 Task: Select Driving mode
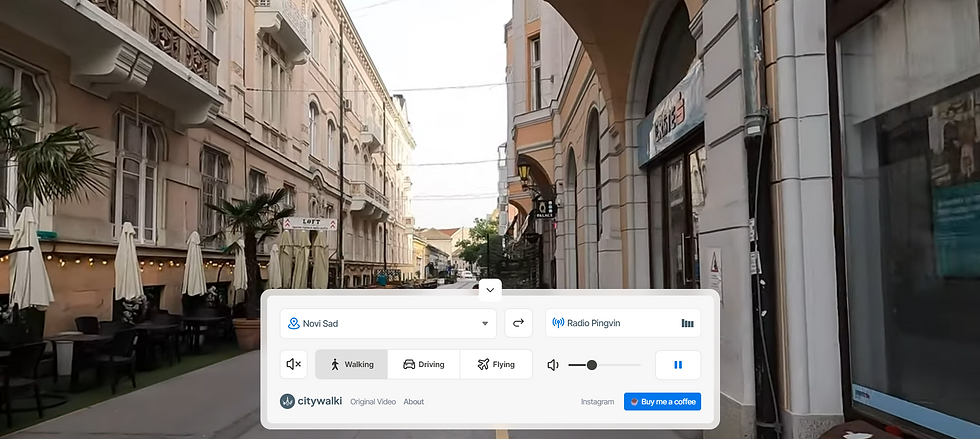[424, 364]
